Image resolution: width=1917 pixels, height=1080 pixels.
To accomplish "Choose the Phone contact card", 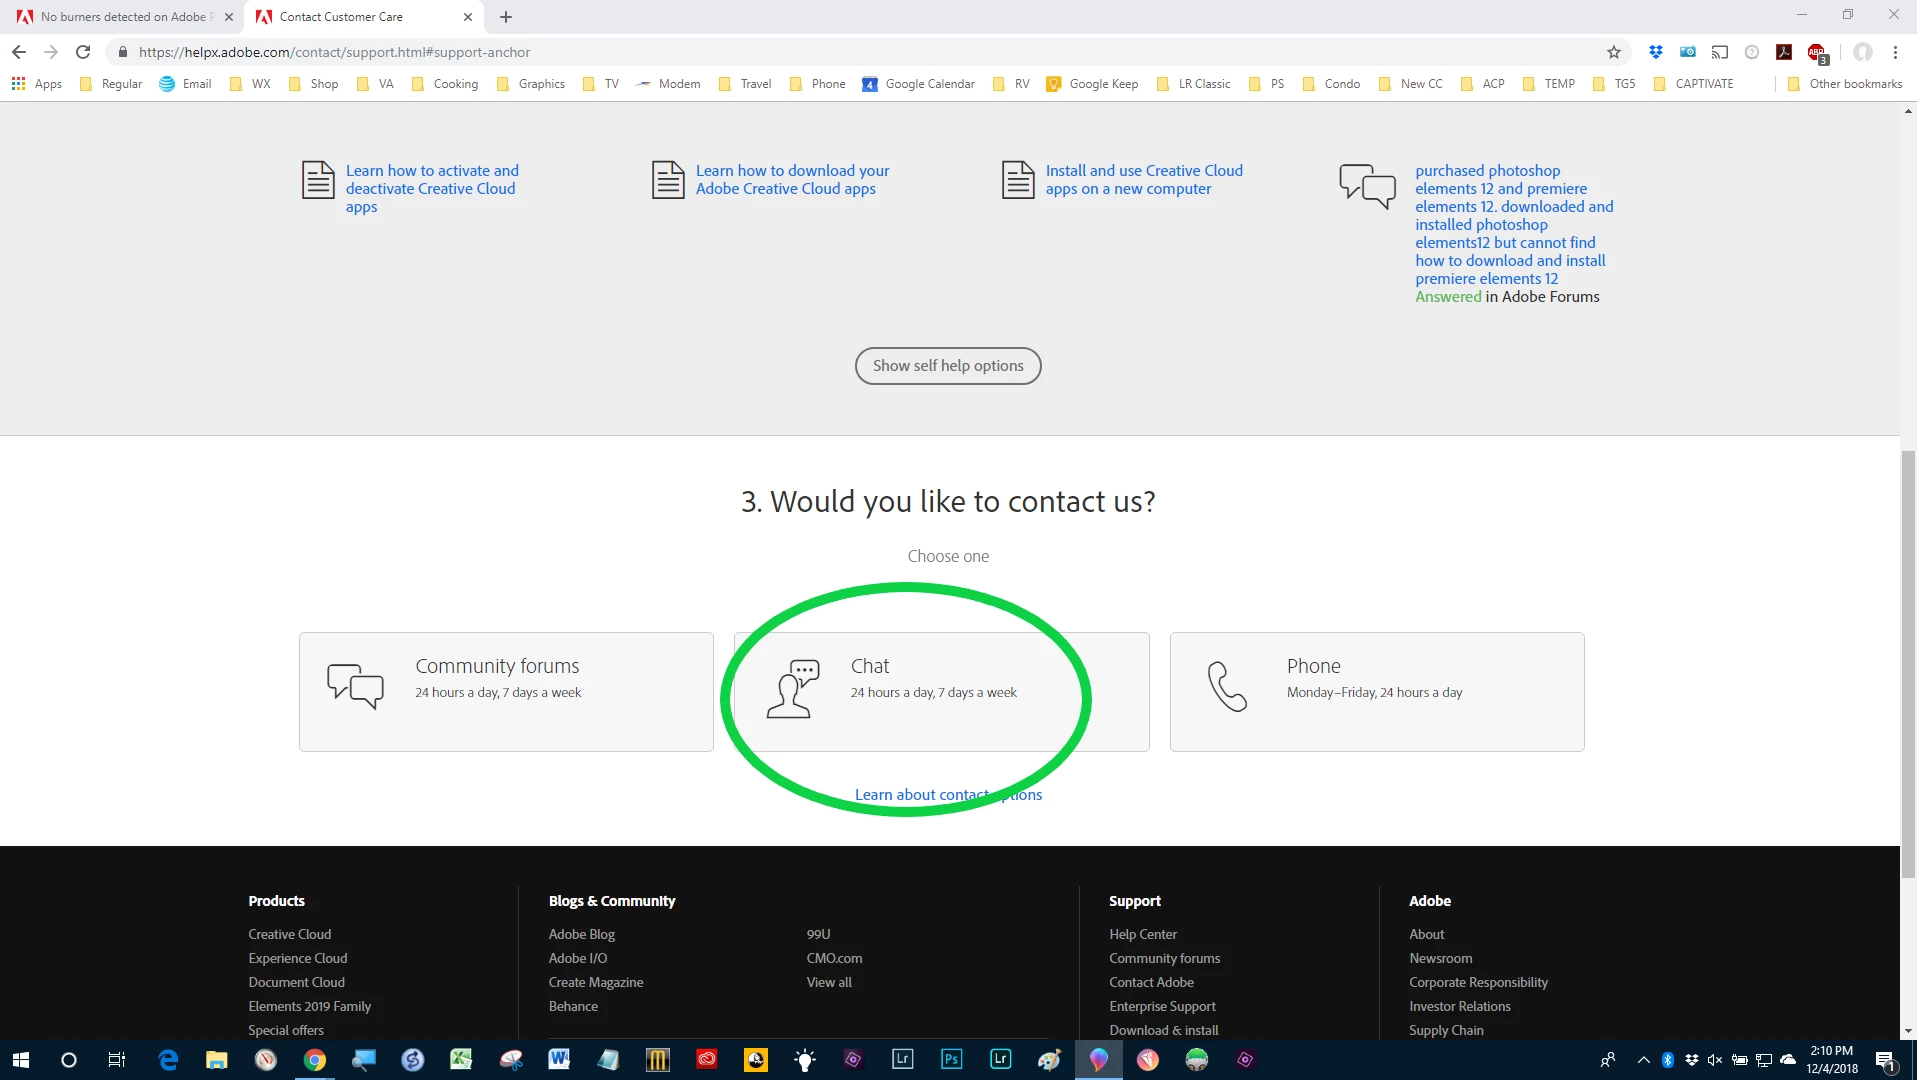I will click(x=1377, y=691).
